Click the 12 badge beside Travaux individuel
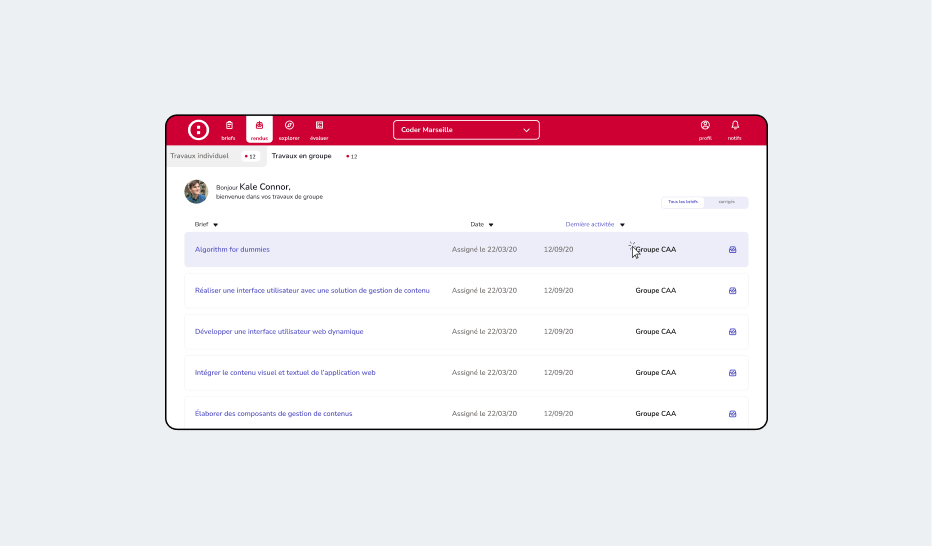This screenshot has height=546, width=932. pyautogui.click(x=250, y=157)
